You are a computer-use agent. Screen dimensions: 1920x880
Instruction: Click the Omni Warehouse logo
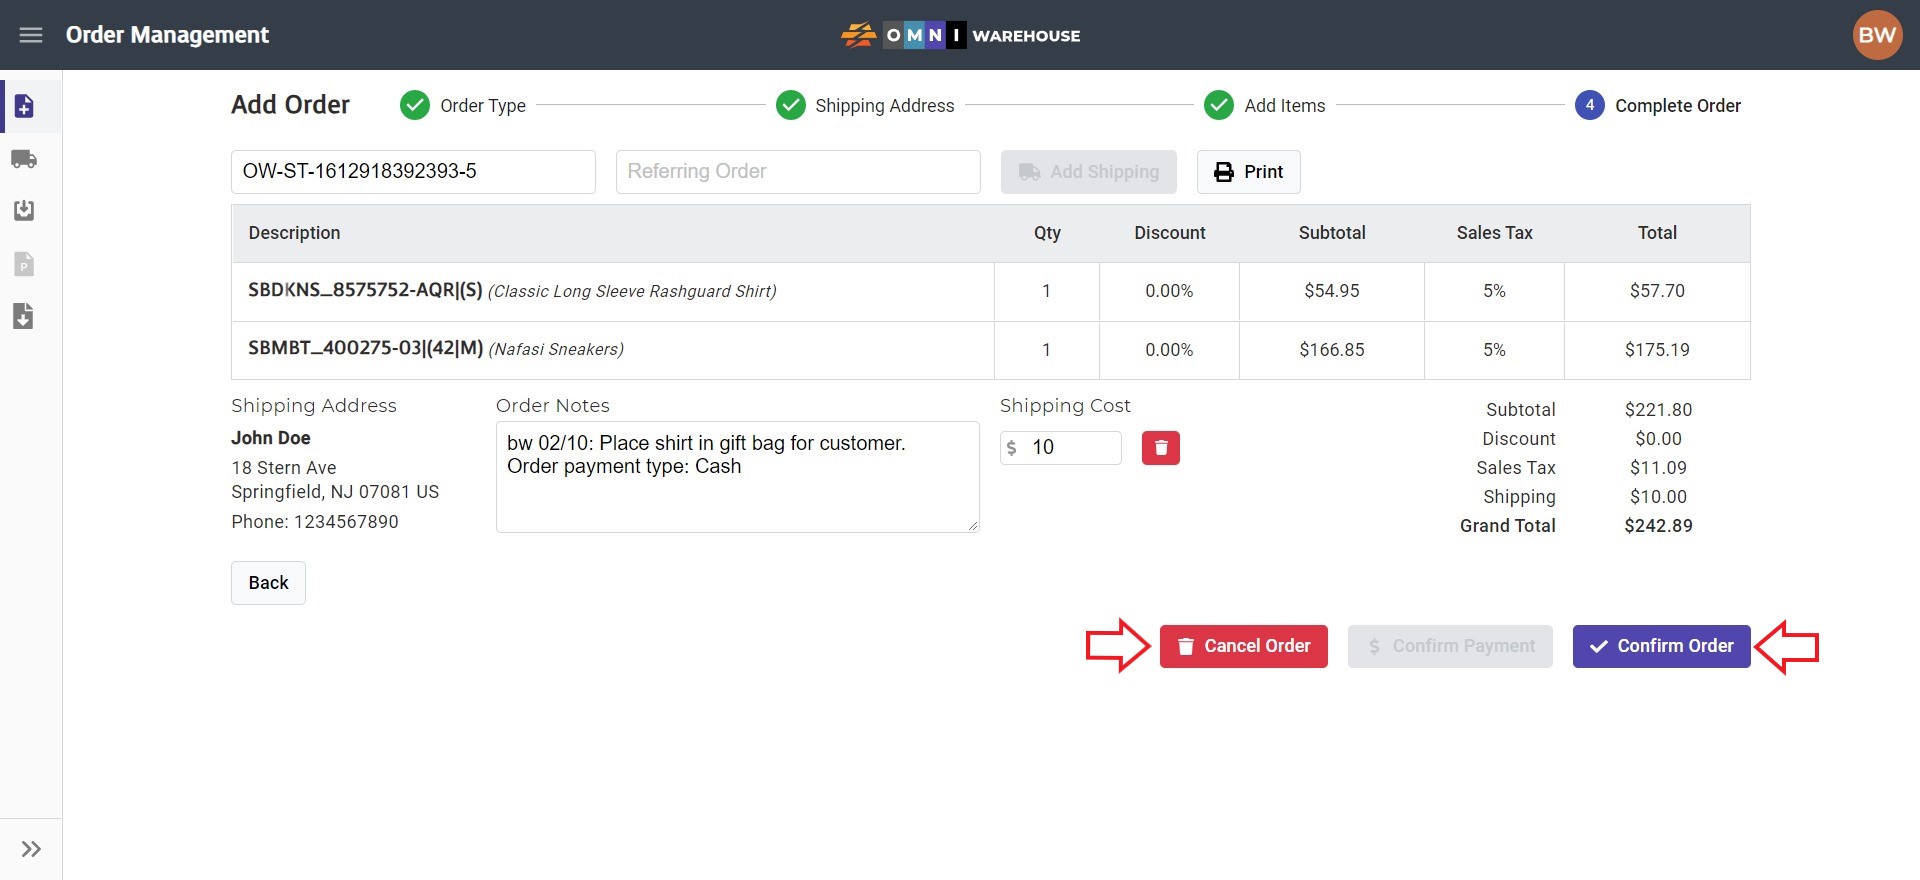tap(960, 35)
